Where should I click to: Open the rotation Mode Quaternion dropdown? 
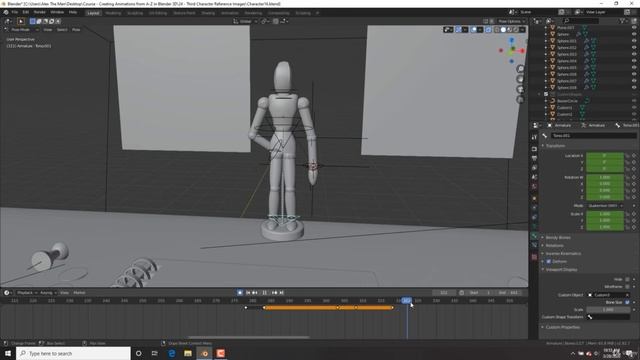605,206
